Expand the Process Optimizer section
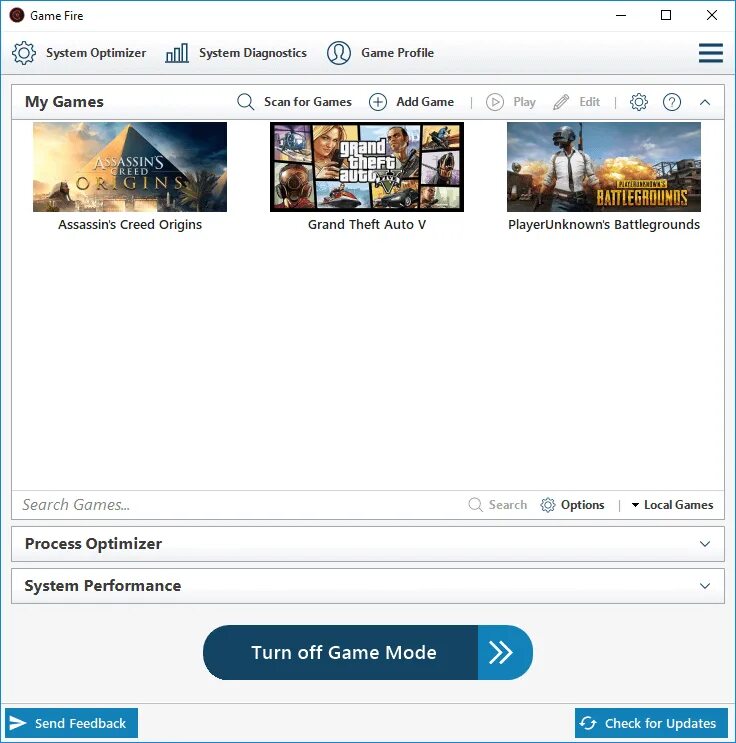This screenshot has height=743, width=736. (x=705, y=544)
